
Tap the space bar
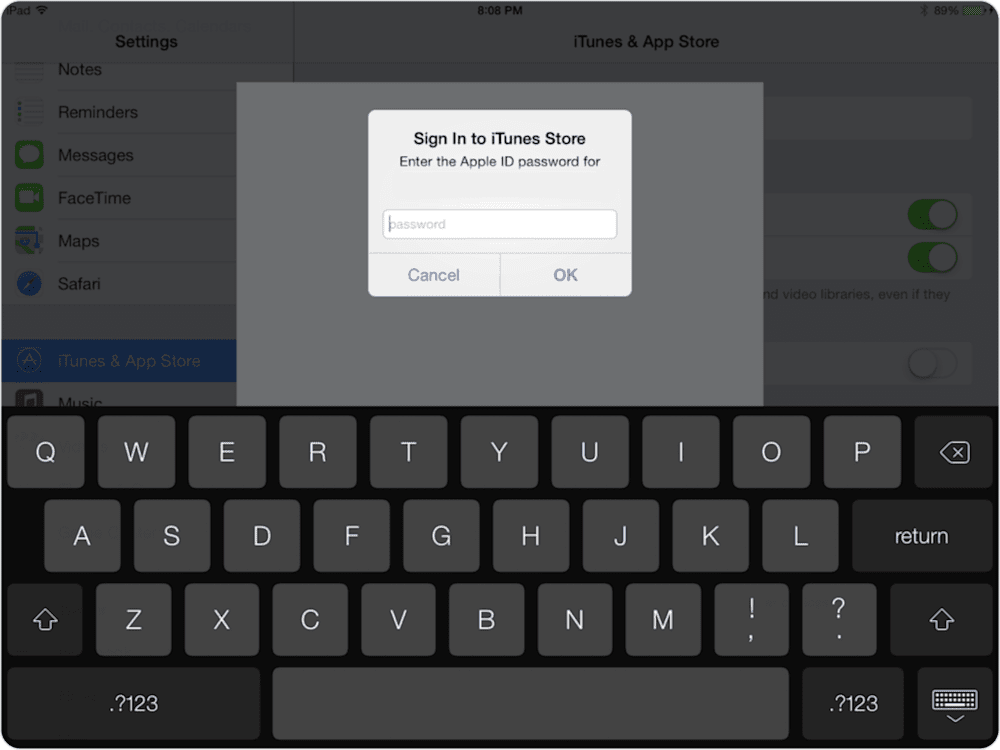(531, 704)
